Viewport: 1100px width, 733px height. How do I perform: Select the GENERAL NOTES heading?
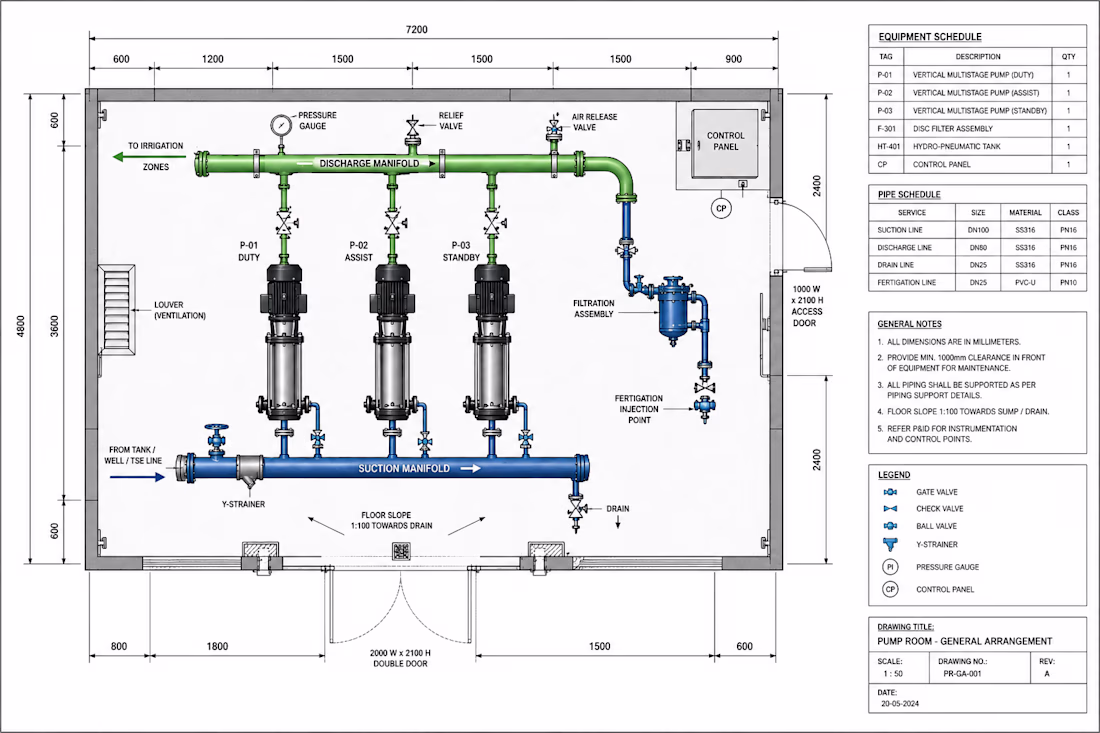point(909,324)
